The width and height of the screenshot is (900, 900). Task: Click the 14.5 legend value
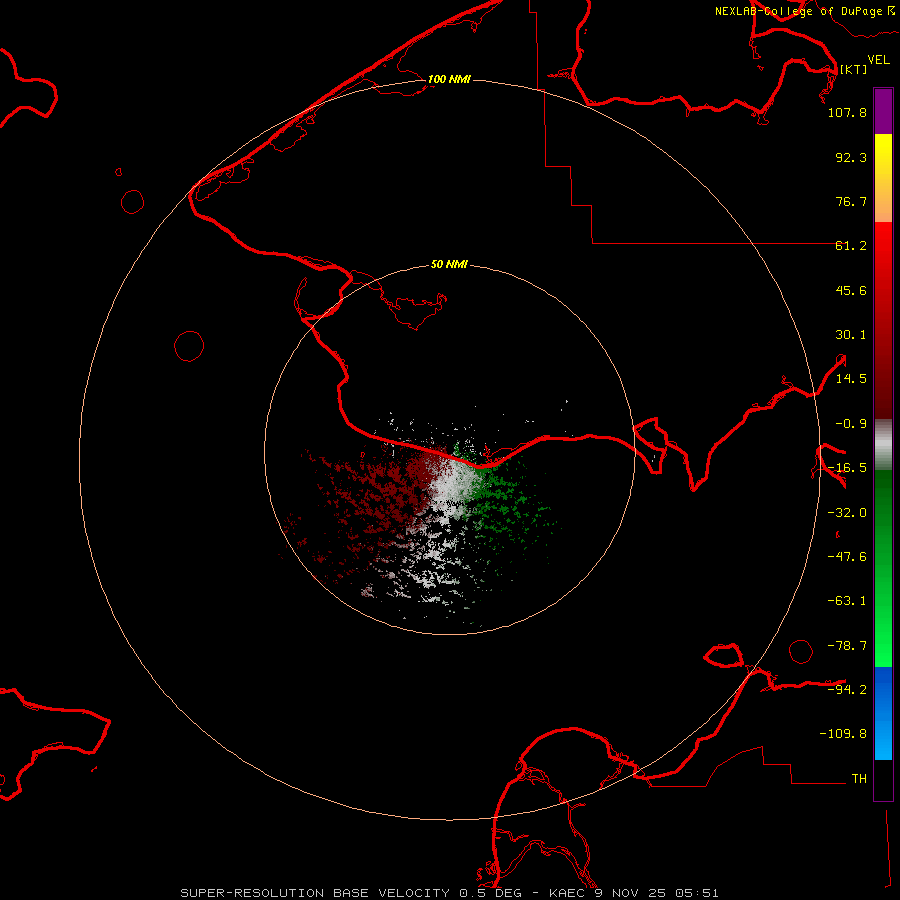point(851,379)
